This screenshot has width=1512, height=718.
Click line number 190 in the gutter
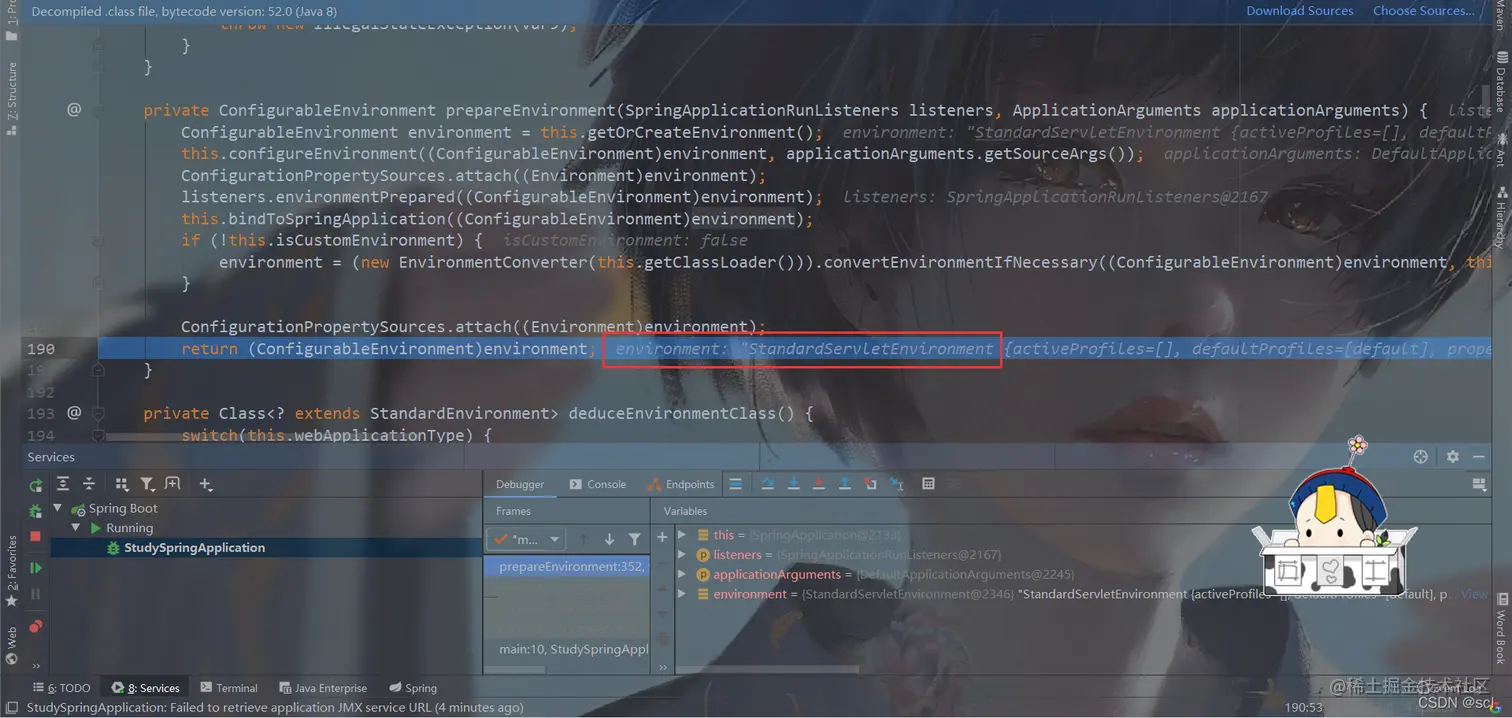coord(41,348)
